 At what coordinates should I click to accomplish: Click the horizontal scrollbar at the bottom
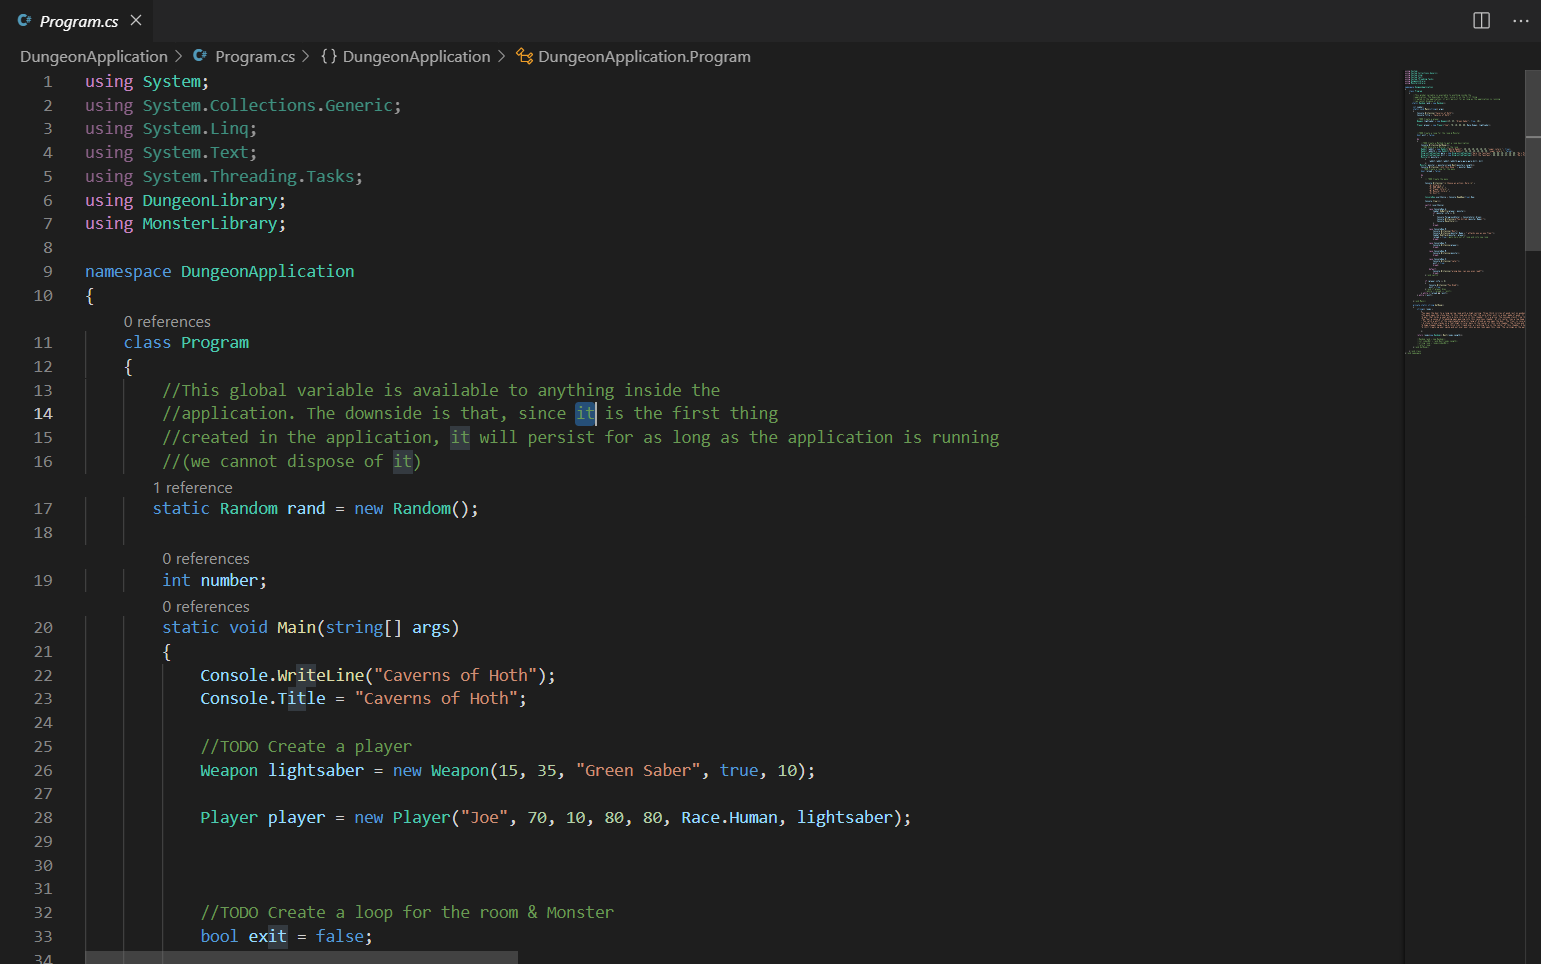click(x=300, y=956)
